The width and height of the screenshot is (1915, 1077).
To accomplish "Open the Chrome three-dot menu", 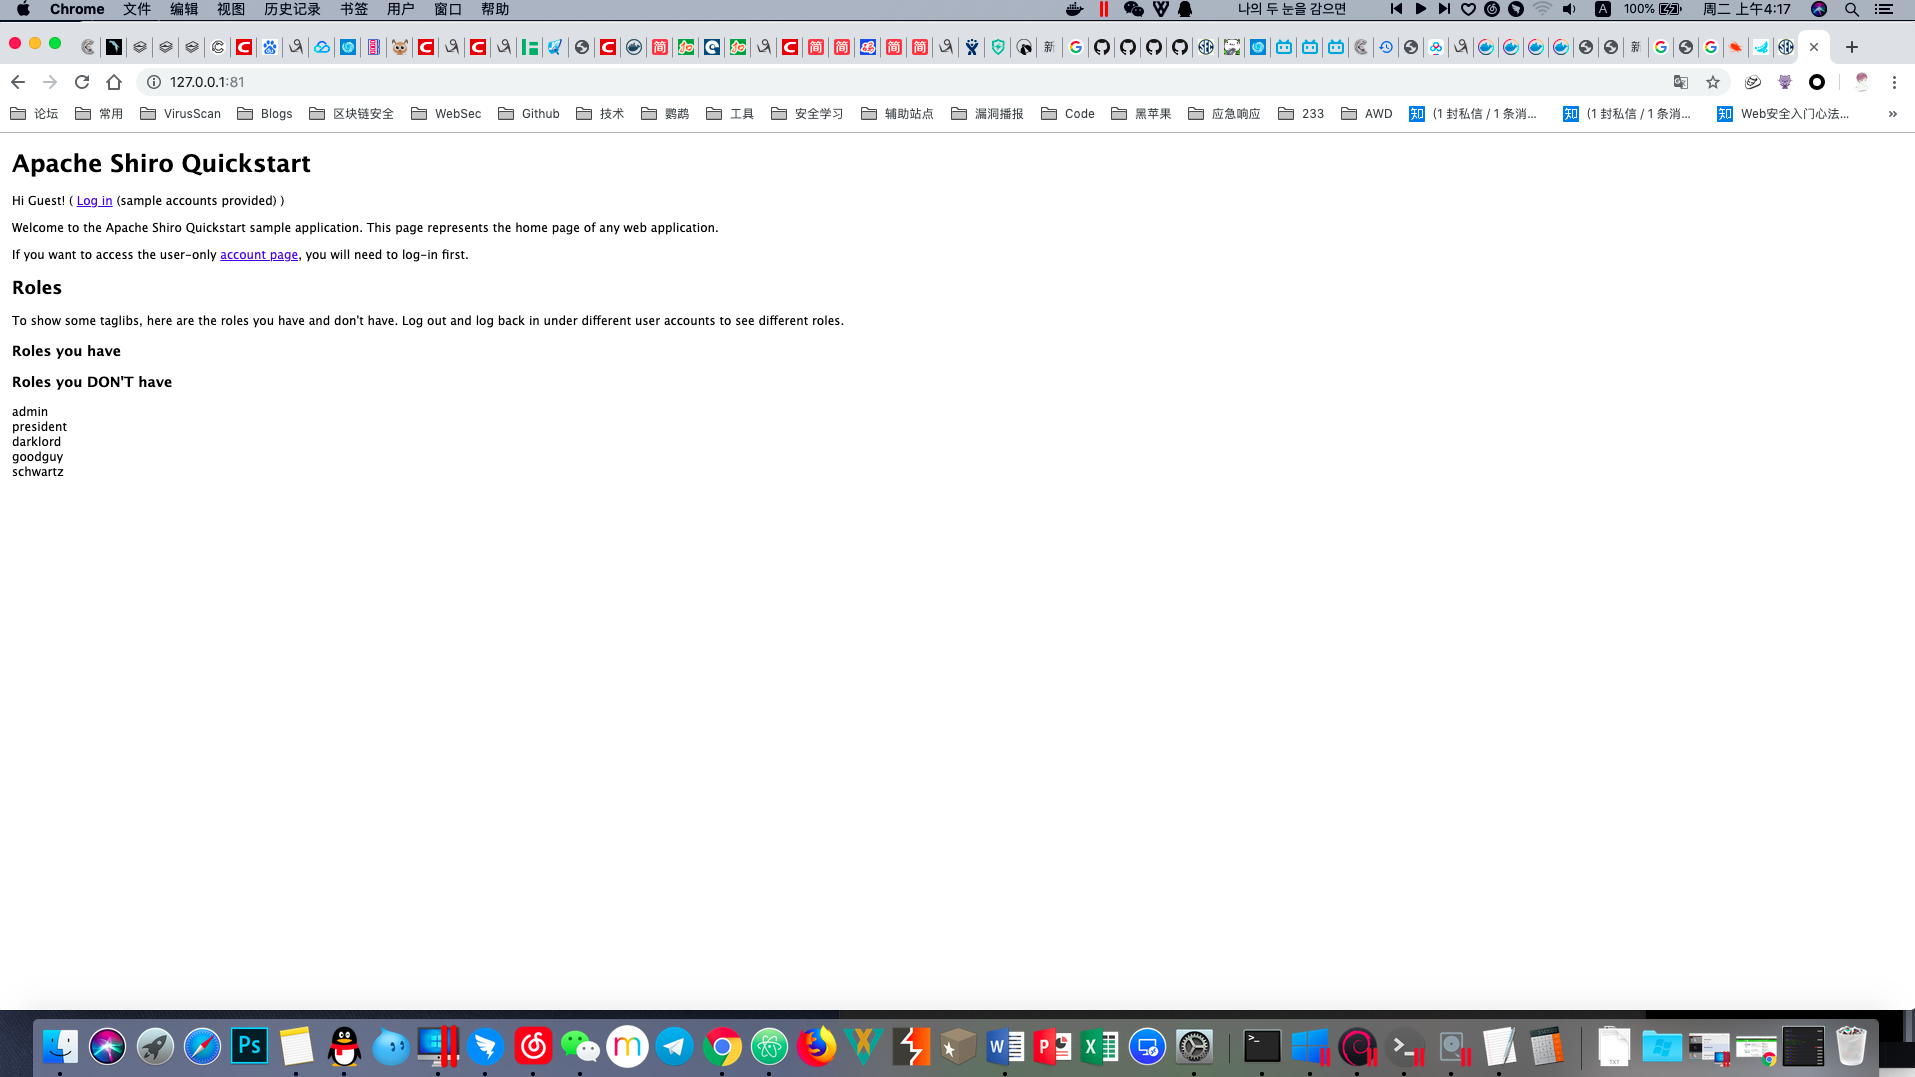I will pyautogui.click(x=1894, y=82).
